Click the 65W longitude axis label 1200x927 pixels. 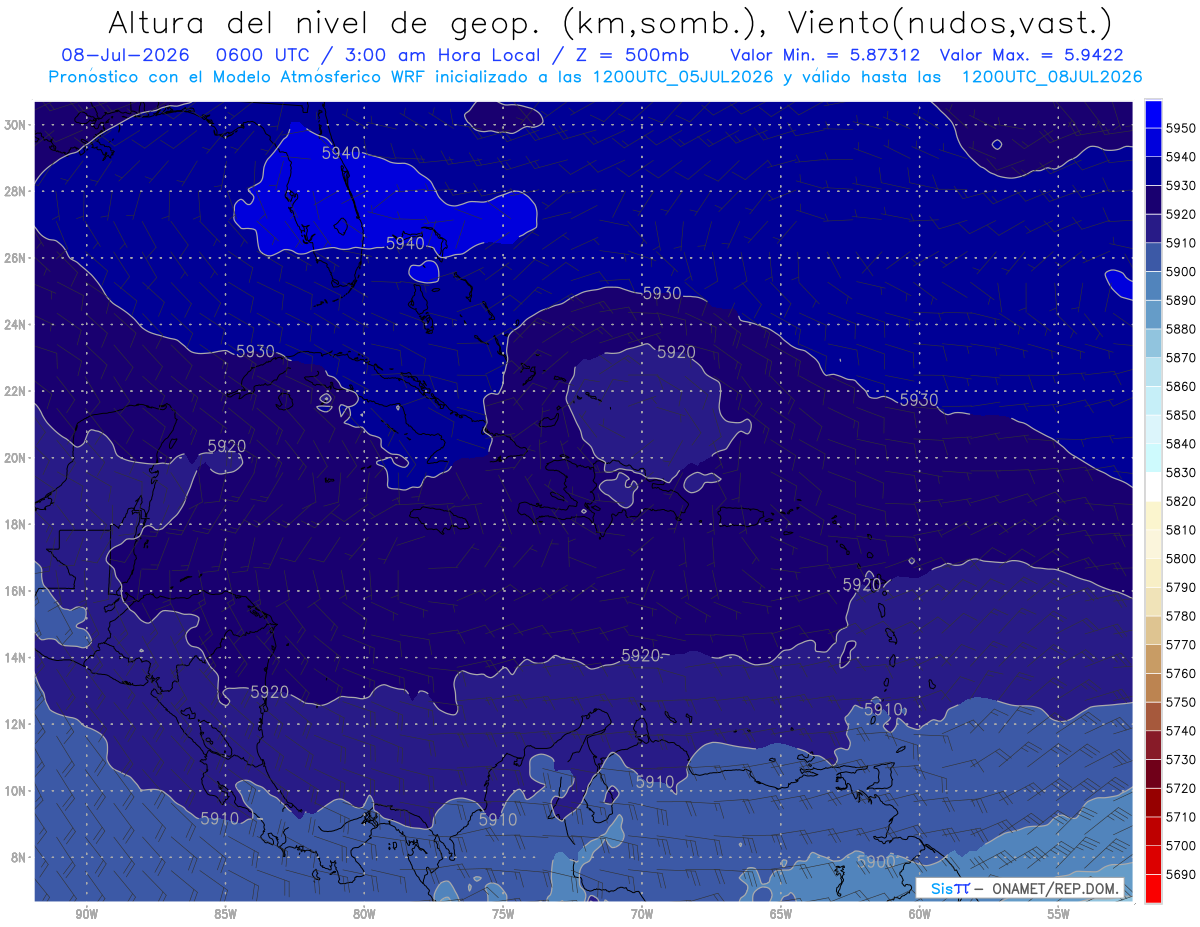[x=781, y=914]
